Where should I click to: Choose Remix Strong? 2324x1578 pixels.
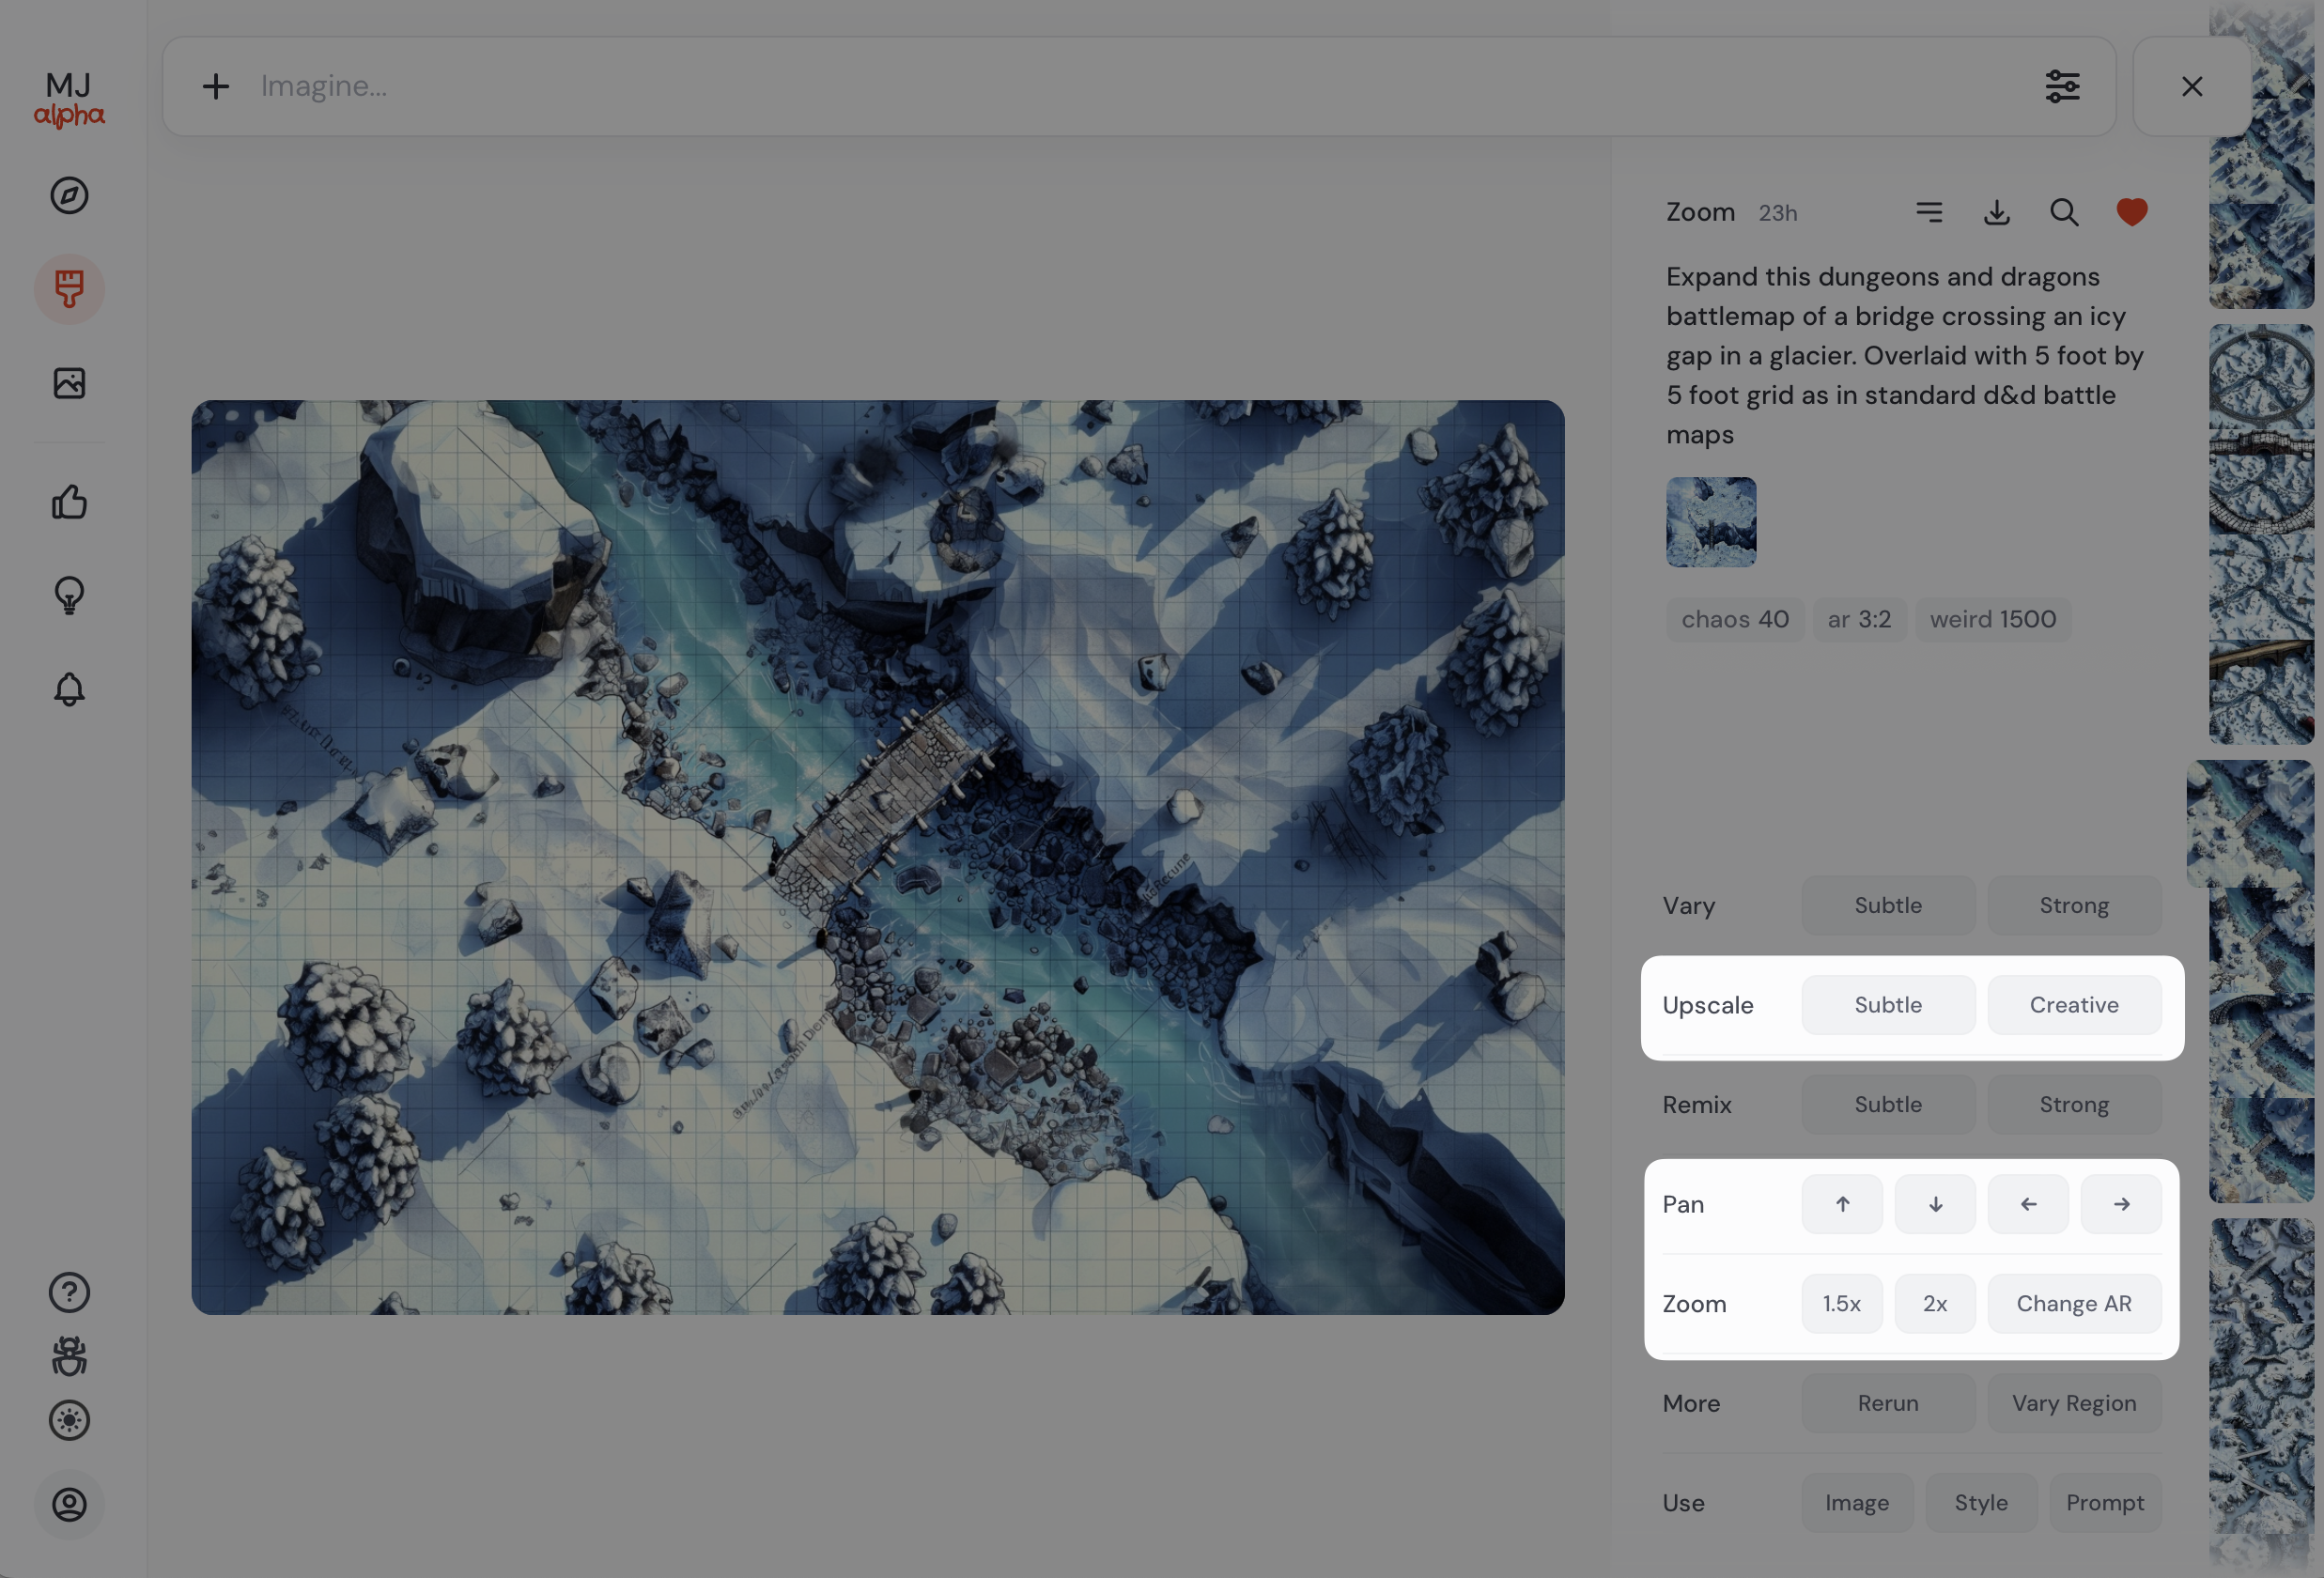pos(2074,1105)
